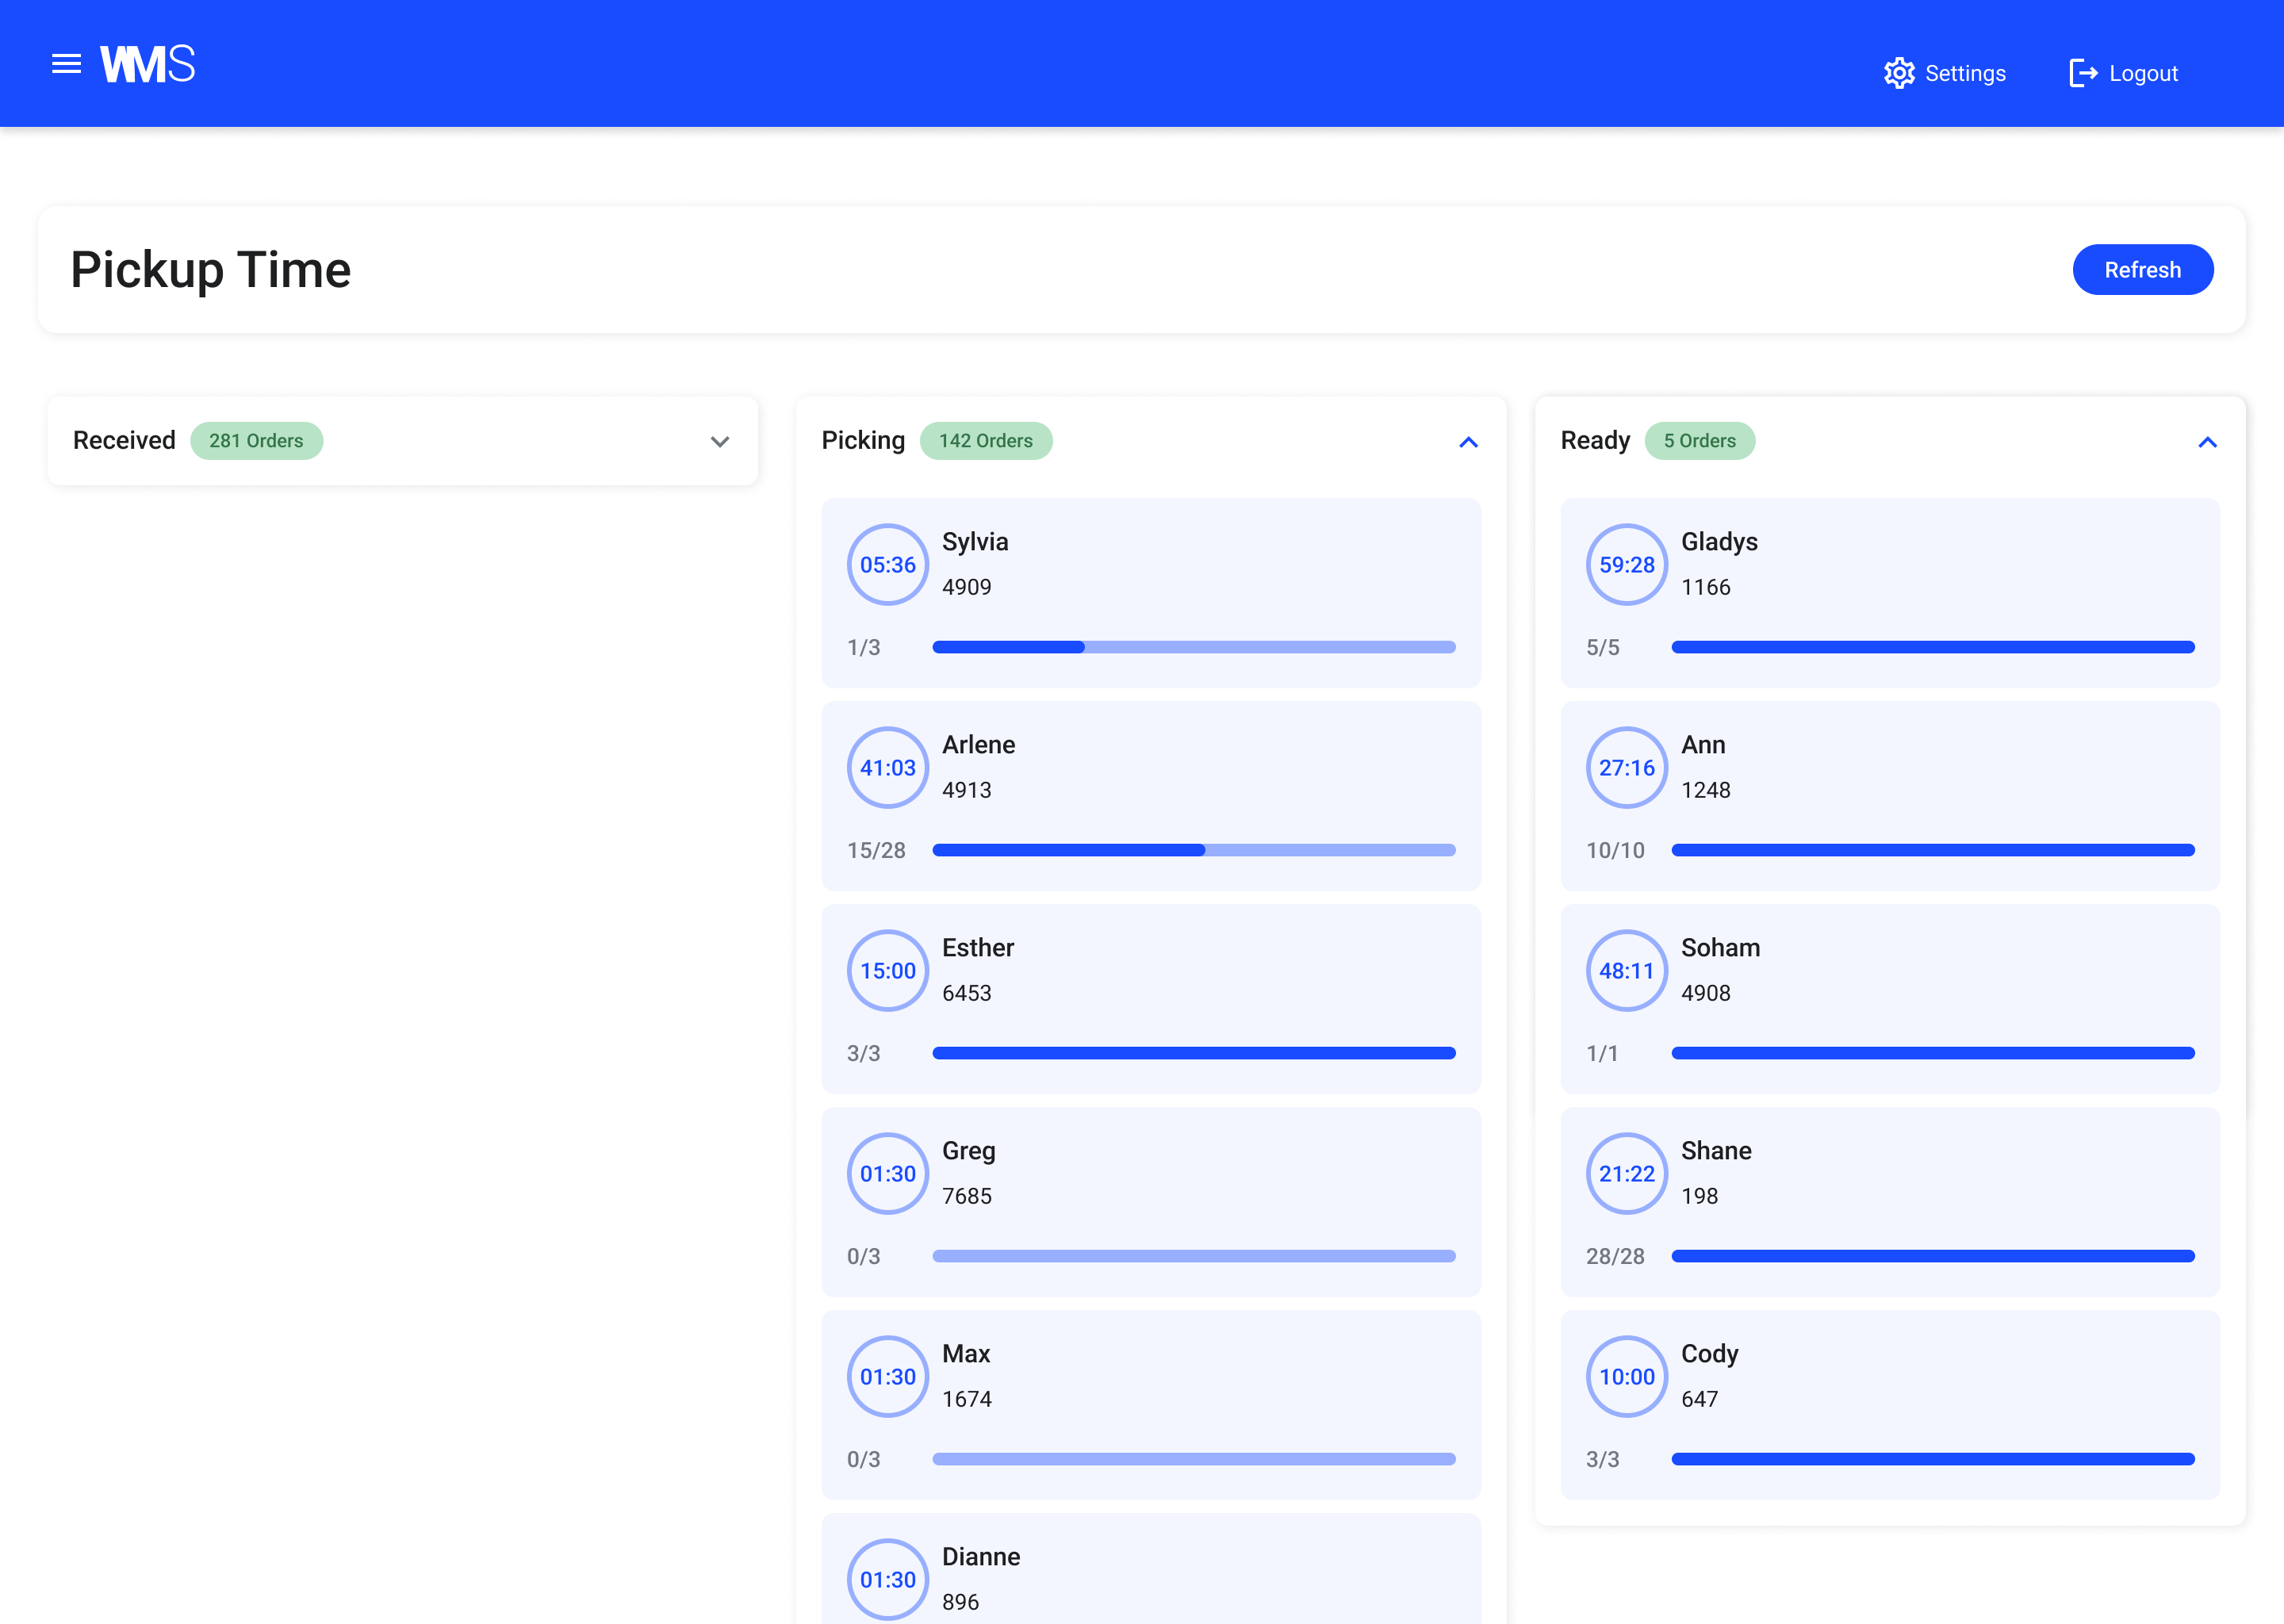This screenshot has height=1624, width=2284.
Task: Click the Settings gear icon
Action: (x=1899, y=73)
